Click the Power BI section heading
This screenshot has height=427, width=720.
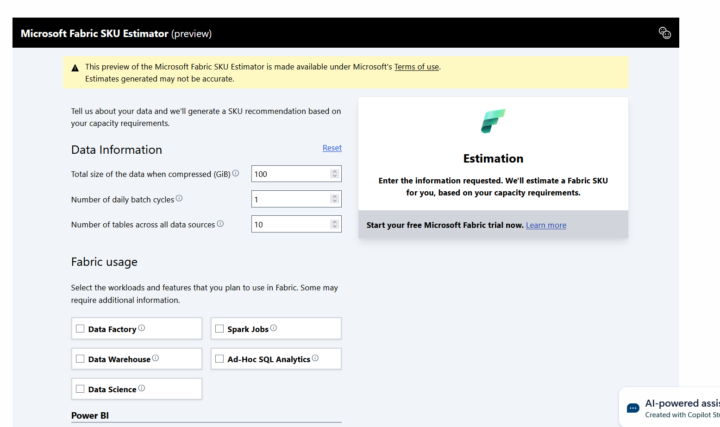point(90,416)
